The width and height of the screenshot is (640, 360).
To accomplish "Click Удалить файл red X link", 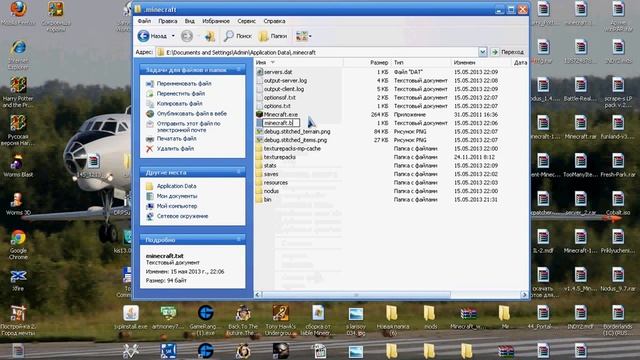I will (x=175, y=149).
